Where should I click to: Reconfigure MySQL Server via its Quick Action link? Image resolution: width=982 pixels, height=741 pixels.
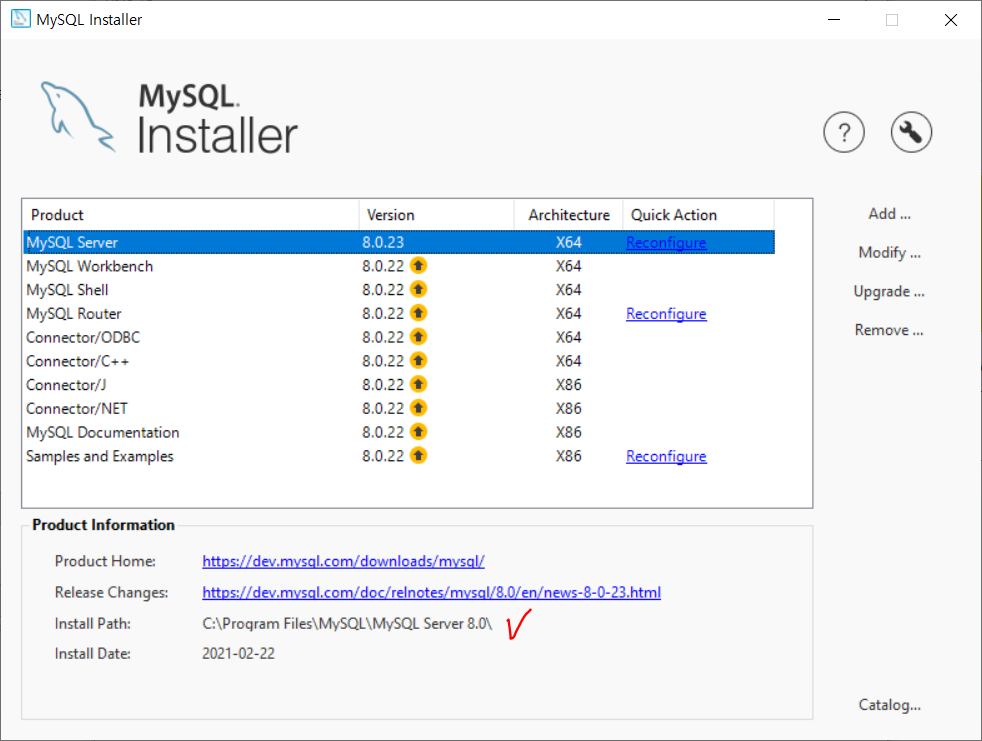pyautogui.click(x=666, y=242)
